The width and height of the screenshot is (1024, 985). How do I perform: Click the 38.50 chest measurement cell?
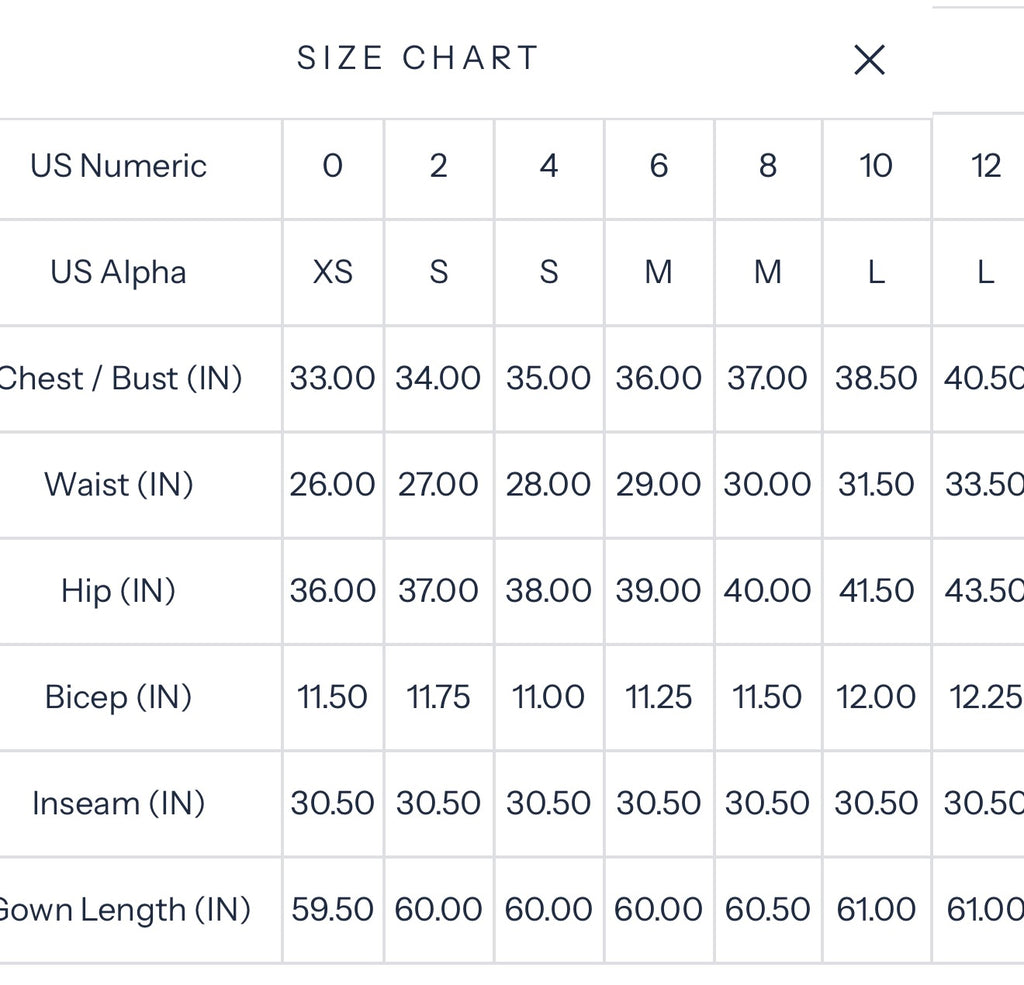pyautogui.click(x=876, y=379)
